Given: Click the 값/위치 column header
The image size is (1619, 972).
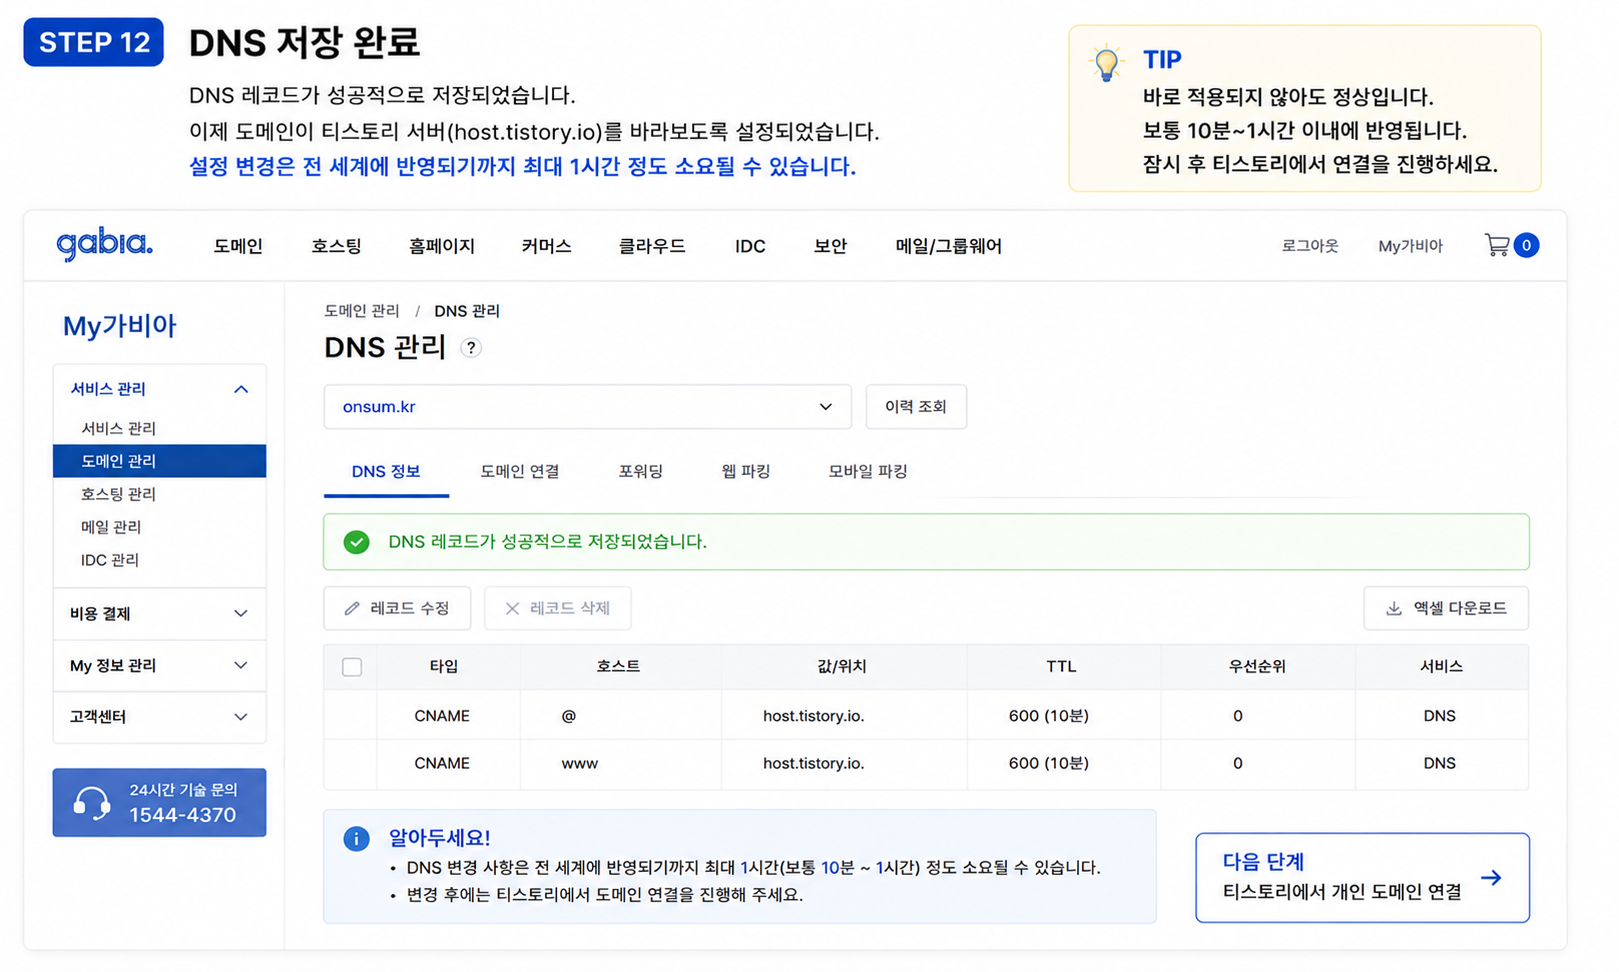Looking at the screenshot, I should point(842,667).
